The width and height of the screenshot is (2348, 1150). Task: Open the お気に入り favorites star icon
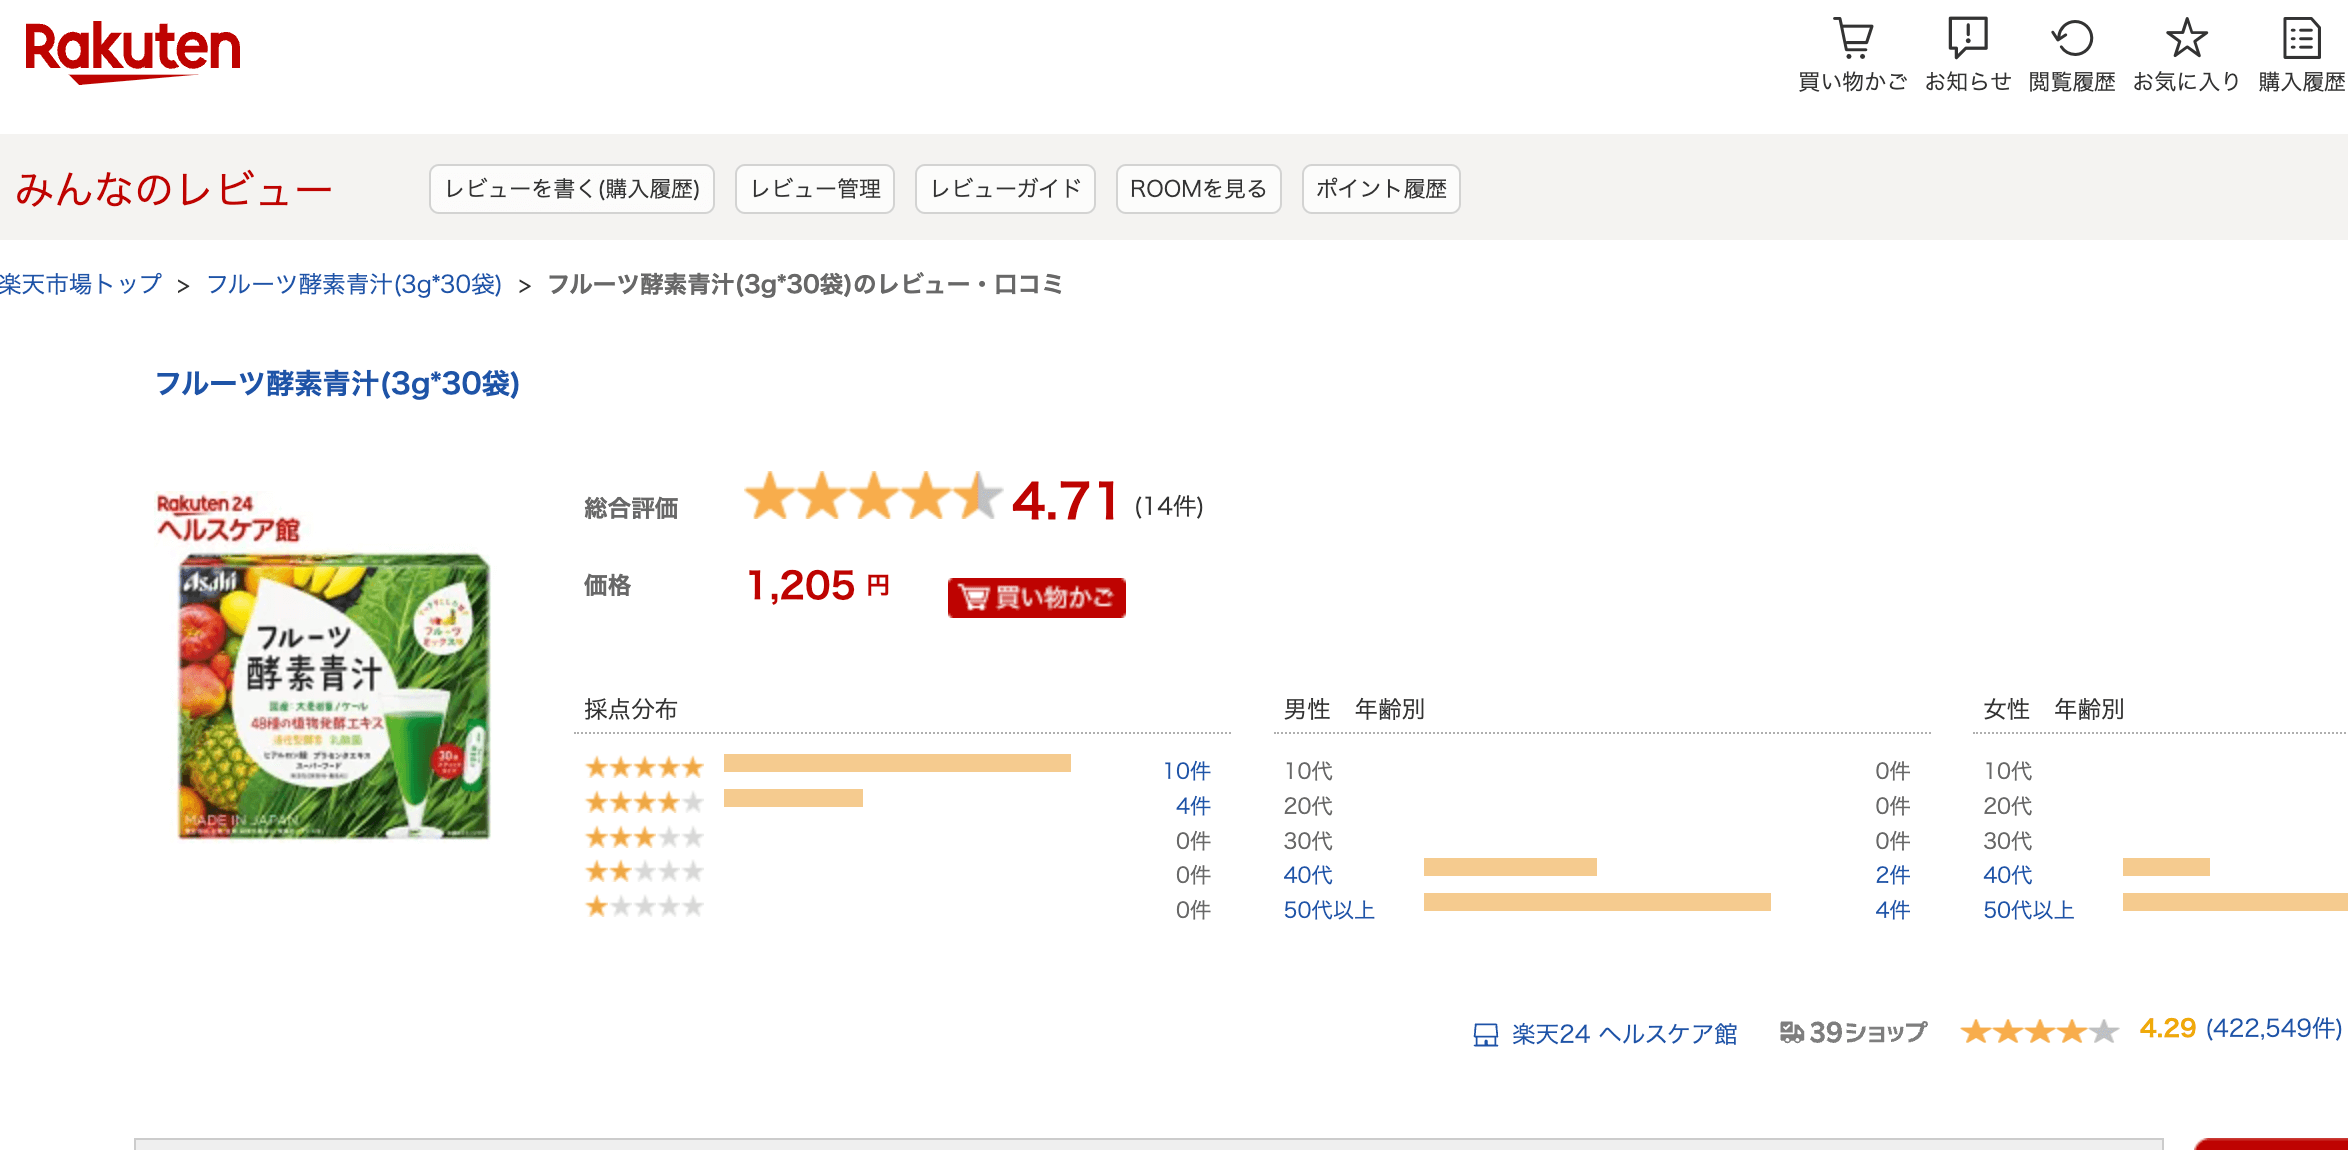point(2186,55)
